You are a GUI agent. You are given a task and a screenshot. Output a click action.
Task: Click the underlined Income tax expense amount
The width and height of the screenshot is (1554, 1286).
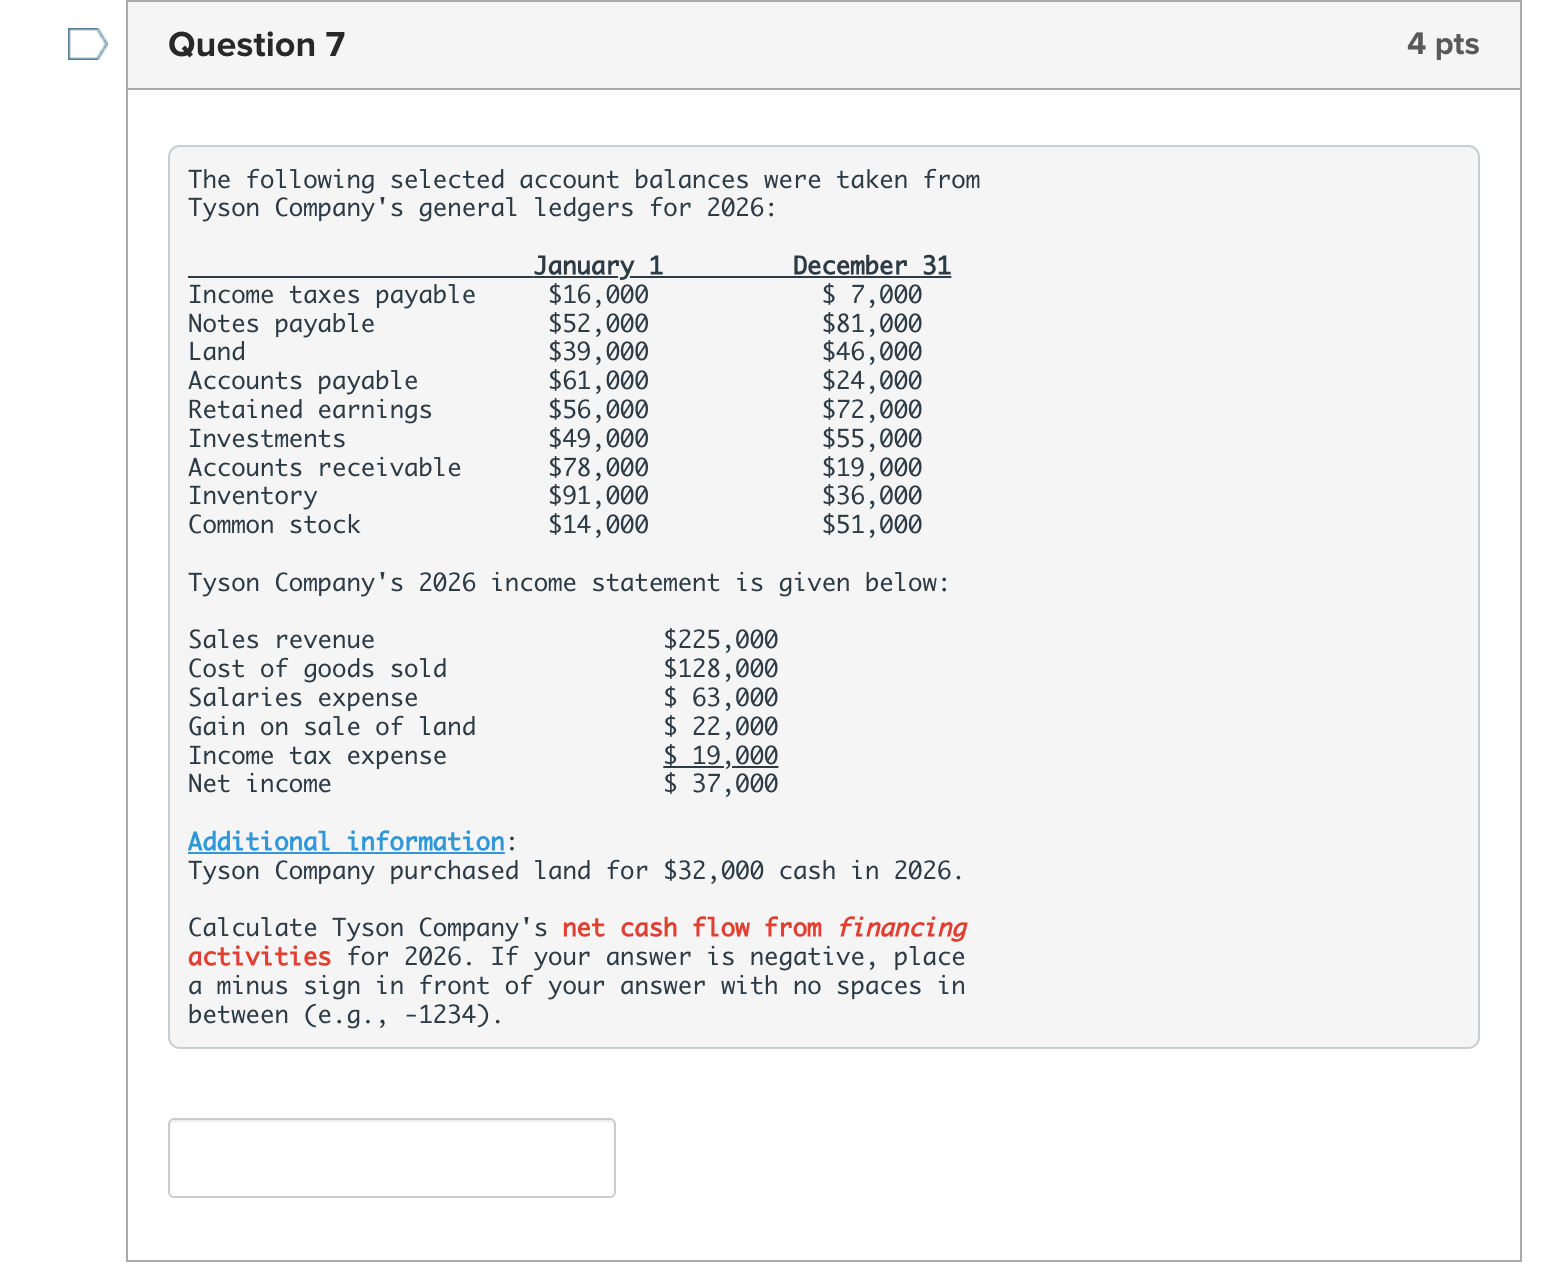click(721, 756)
